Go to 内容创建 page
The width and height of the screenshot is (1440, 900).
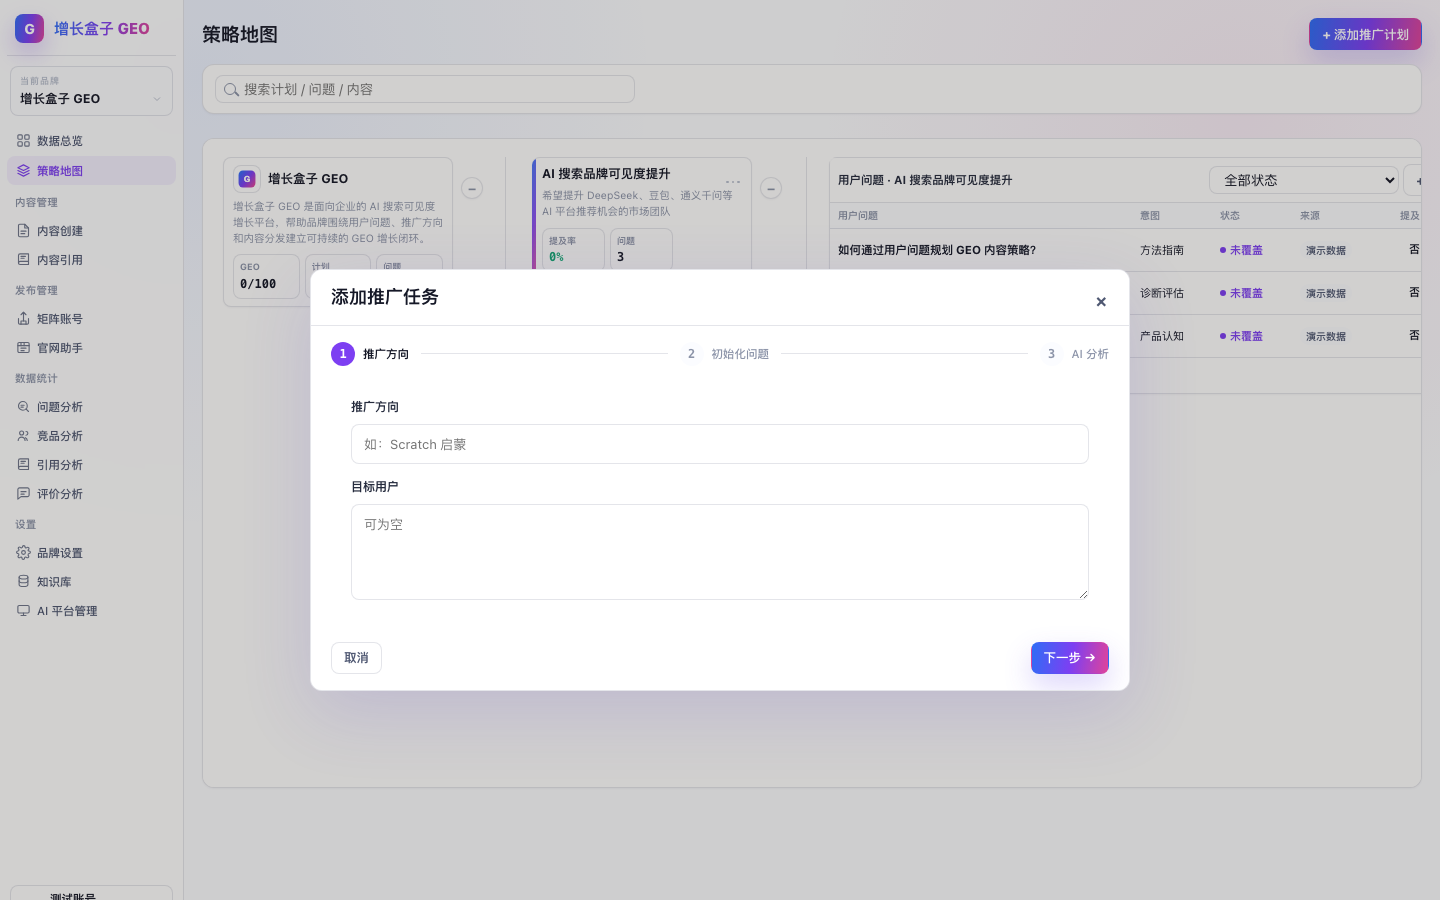91,231
